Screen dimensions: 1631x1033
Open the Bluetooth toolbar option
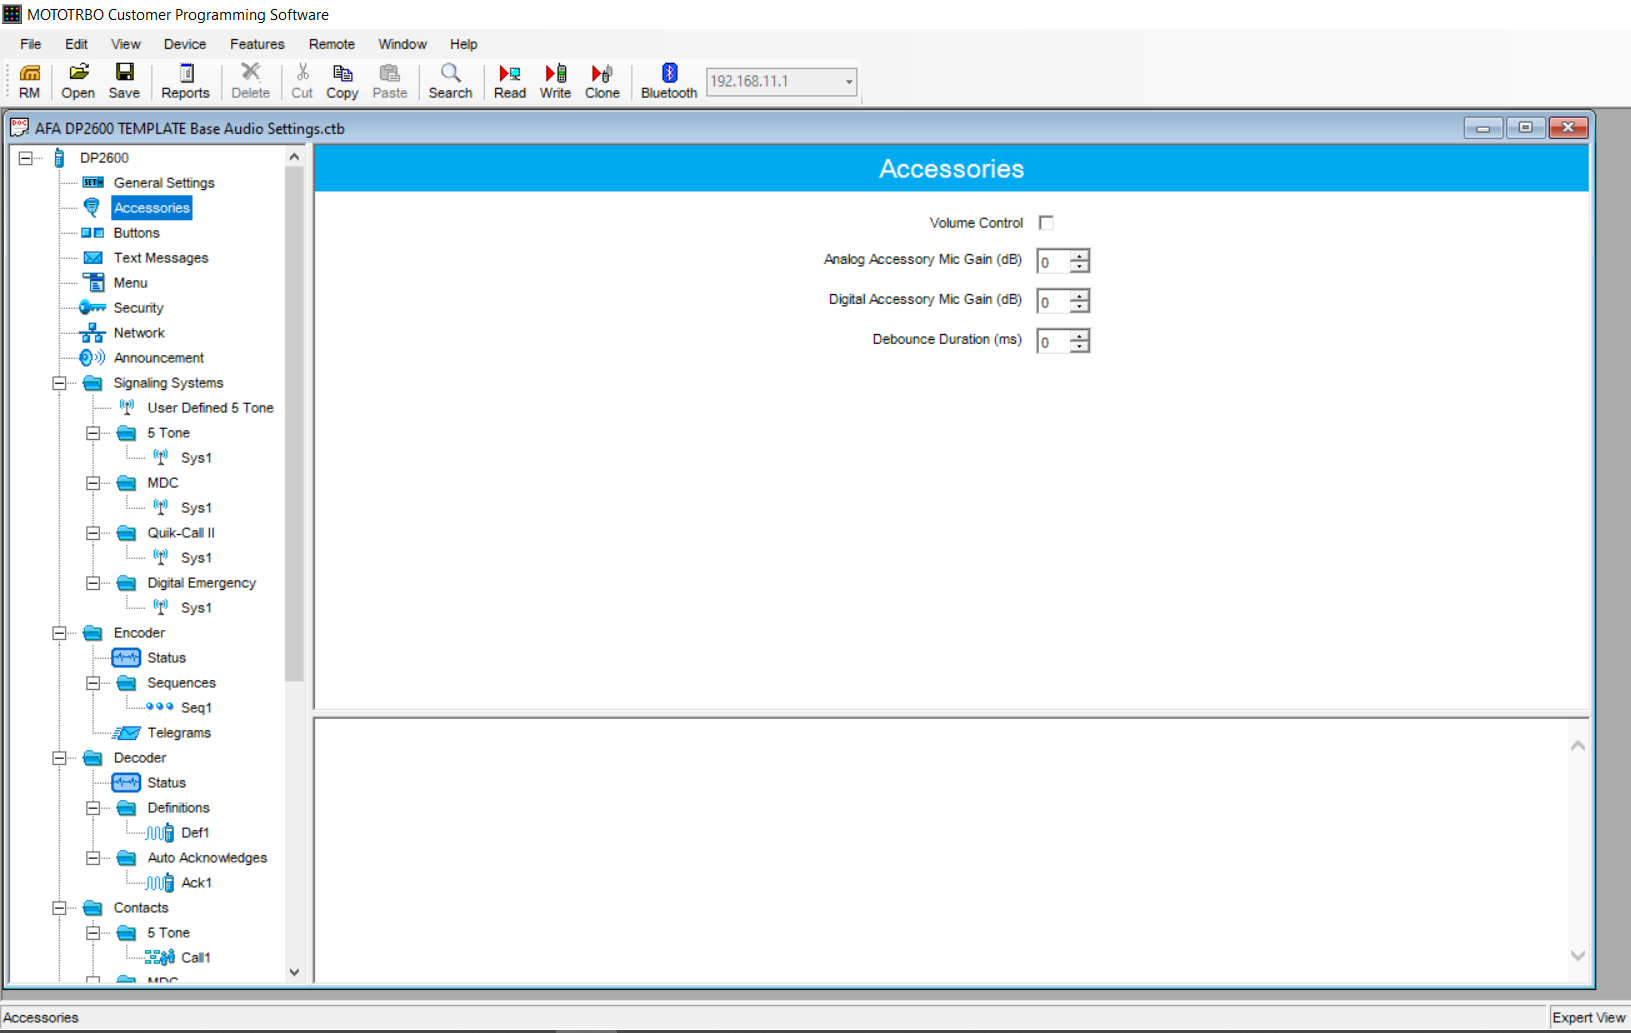pos(669,81)
